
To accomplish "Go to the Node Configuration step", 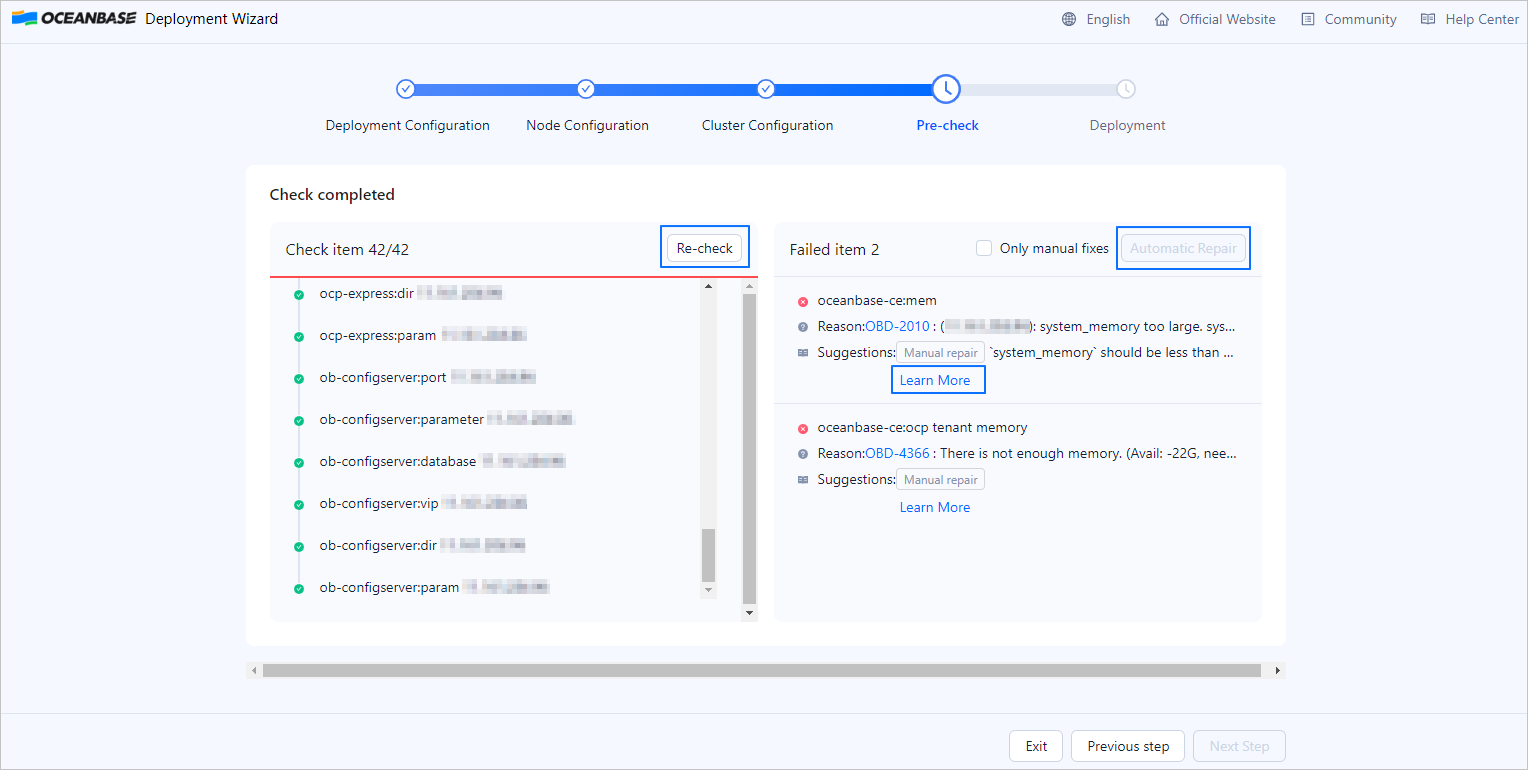I will 586,89.
